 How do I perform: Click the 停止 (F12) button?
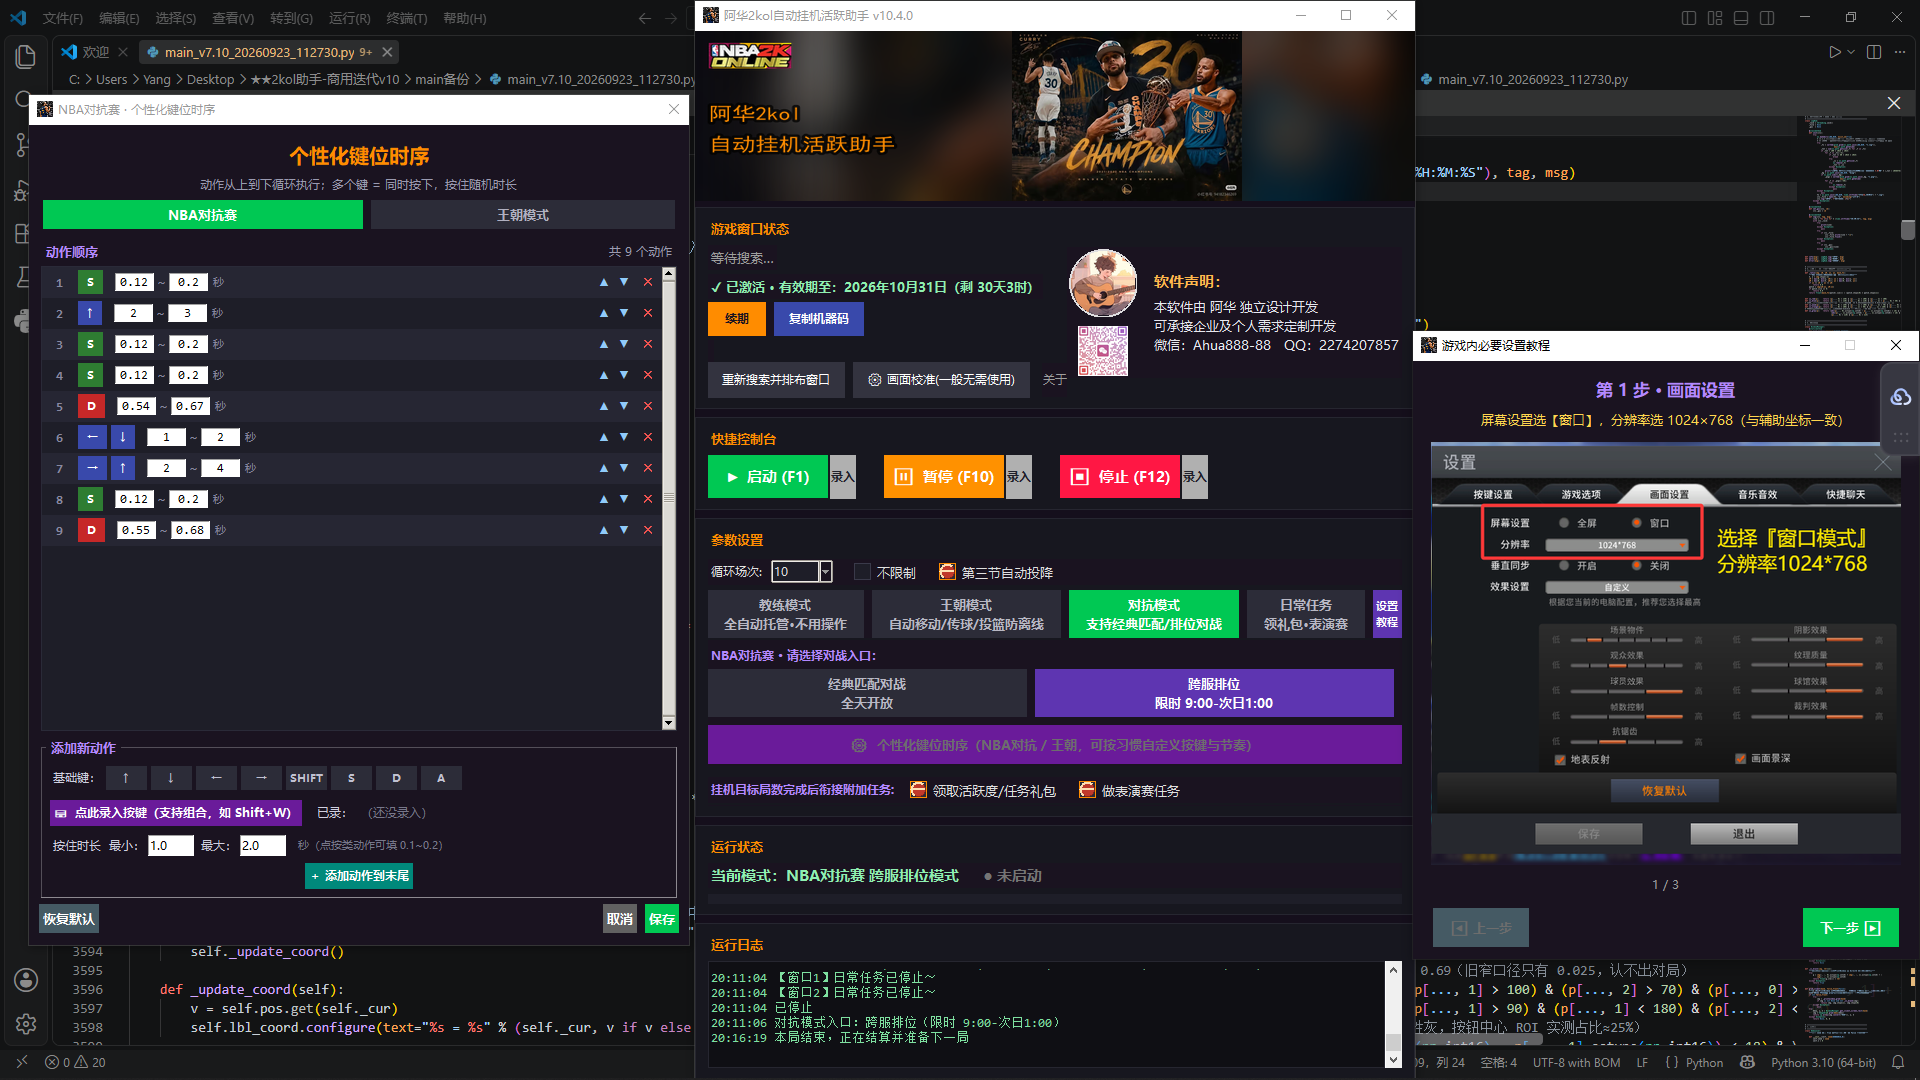[1120, 477]
